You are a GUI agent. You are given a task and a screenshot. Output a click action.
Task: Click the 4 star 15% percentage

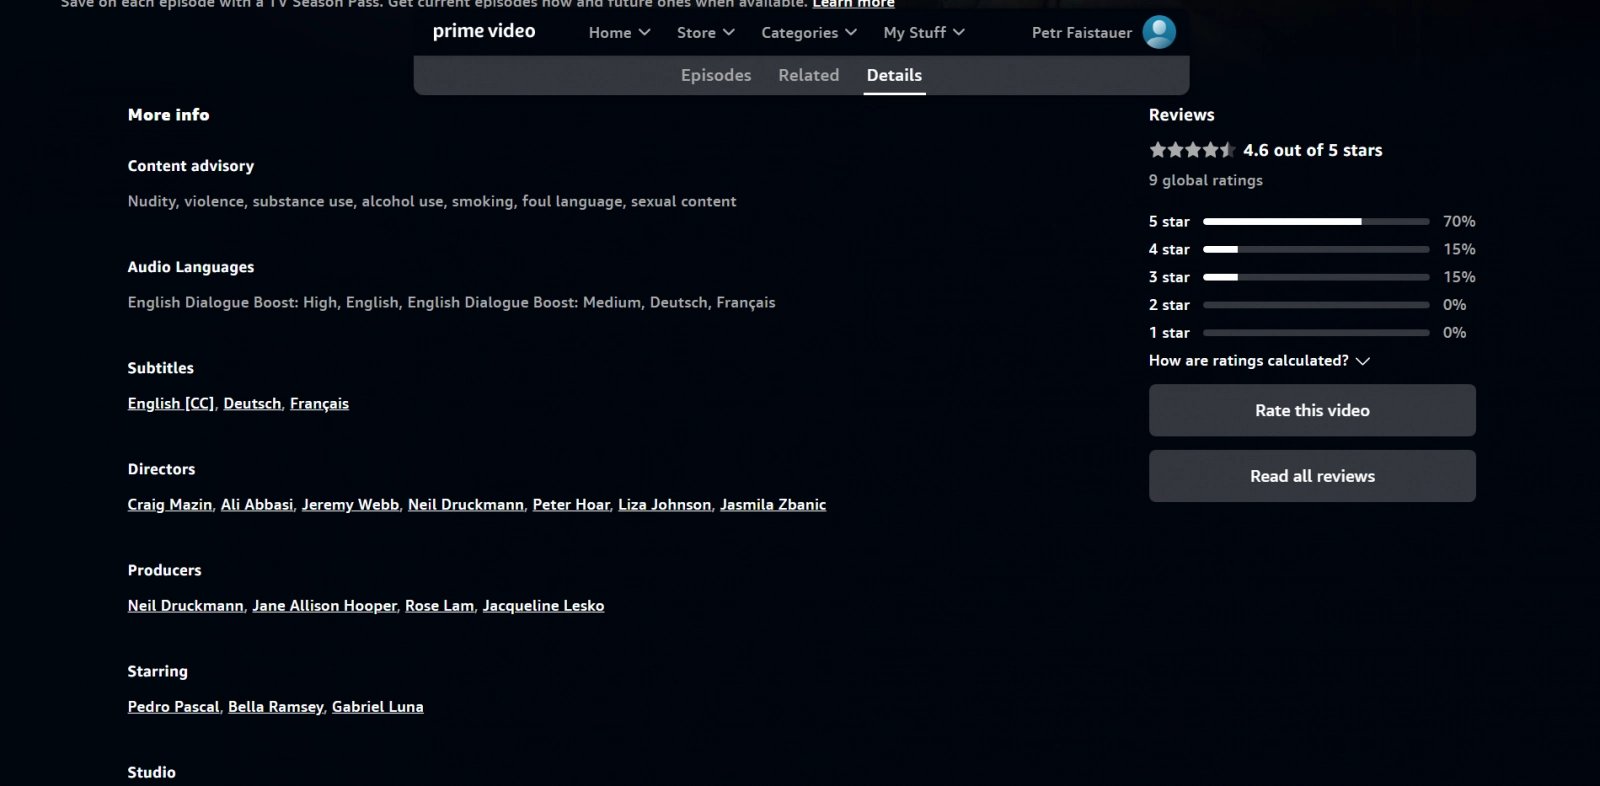[x=1459, y=249]
